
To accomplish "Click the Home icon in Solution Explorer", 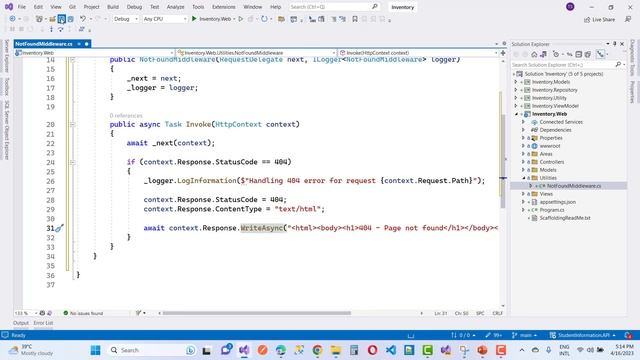I will coord(534,54).
